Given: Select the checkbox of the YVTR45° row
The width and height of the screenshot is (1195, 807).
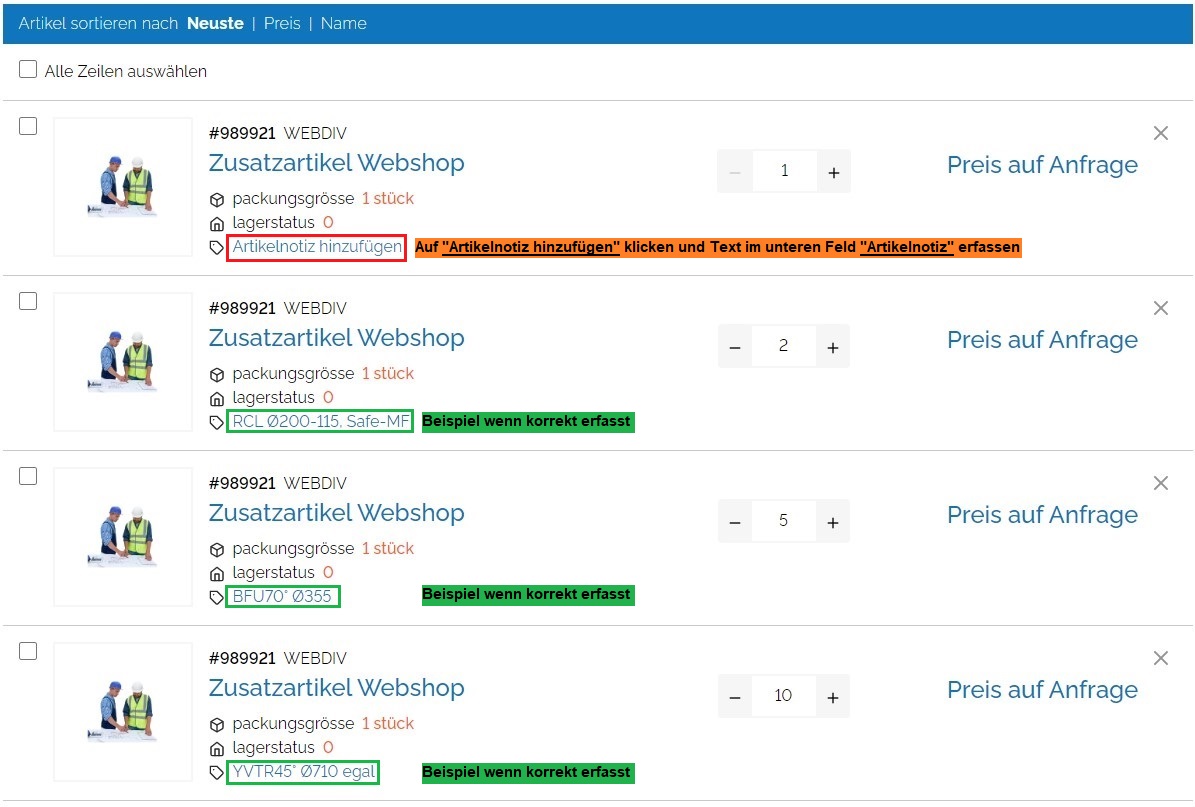Looking at the screenshot, I should 28,651.
